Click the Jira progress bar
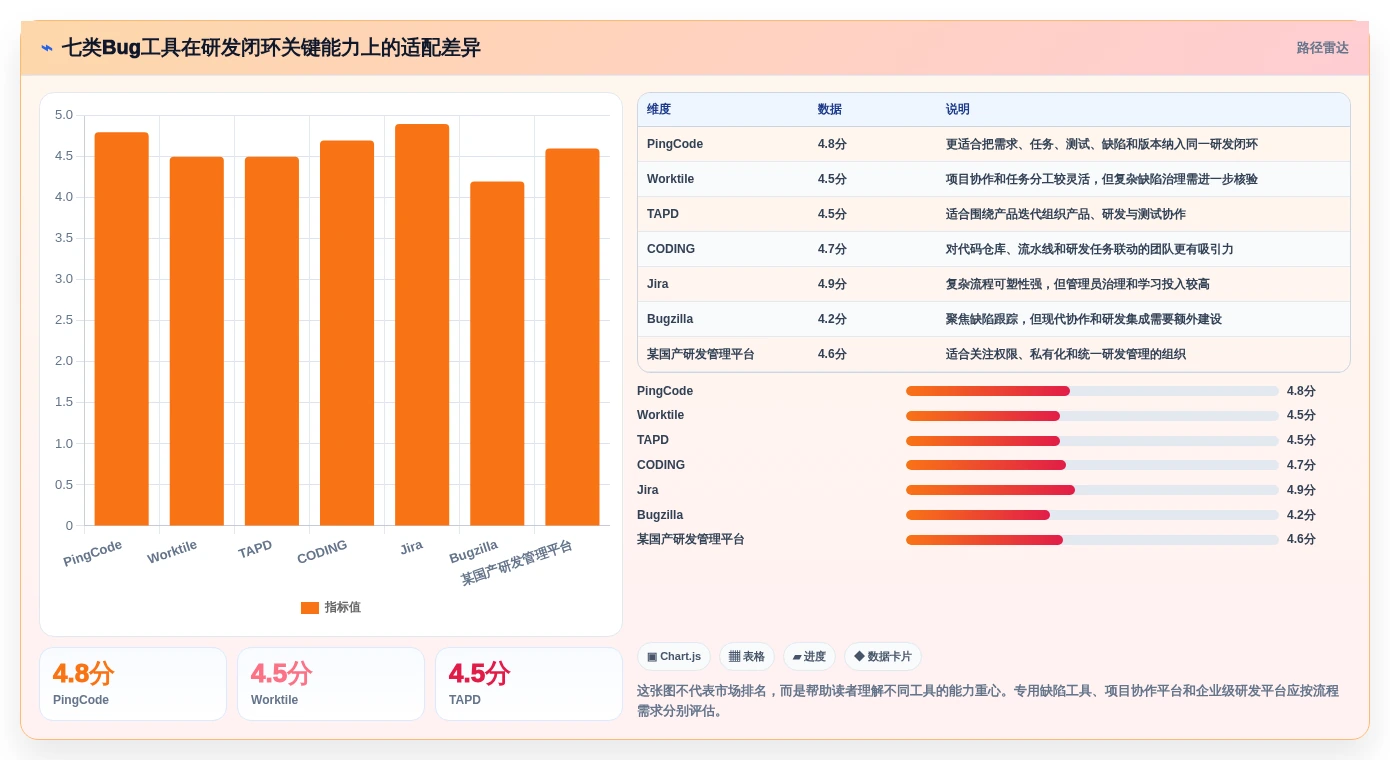Image resolution: width=1390 pixels, height=760 pixels. 1092,490
